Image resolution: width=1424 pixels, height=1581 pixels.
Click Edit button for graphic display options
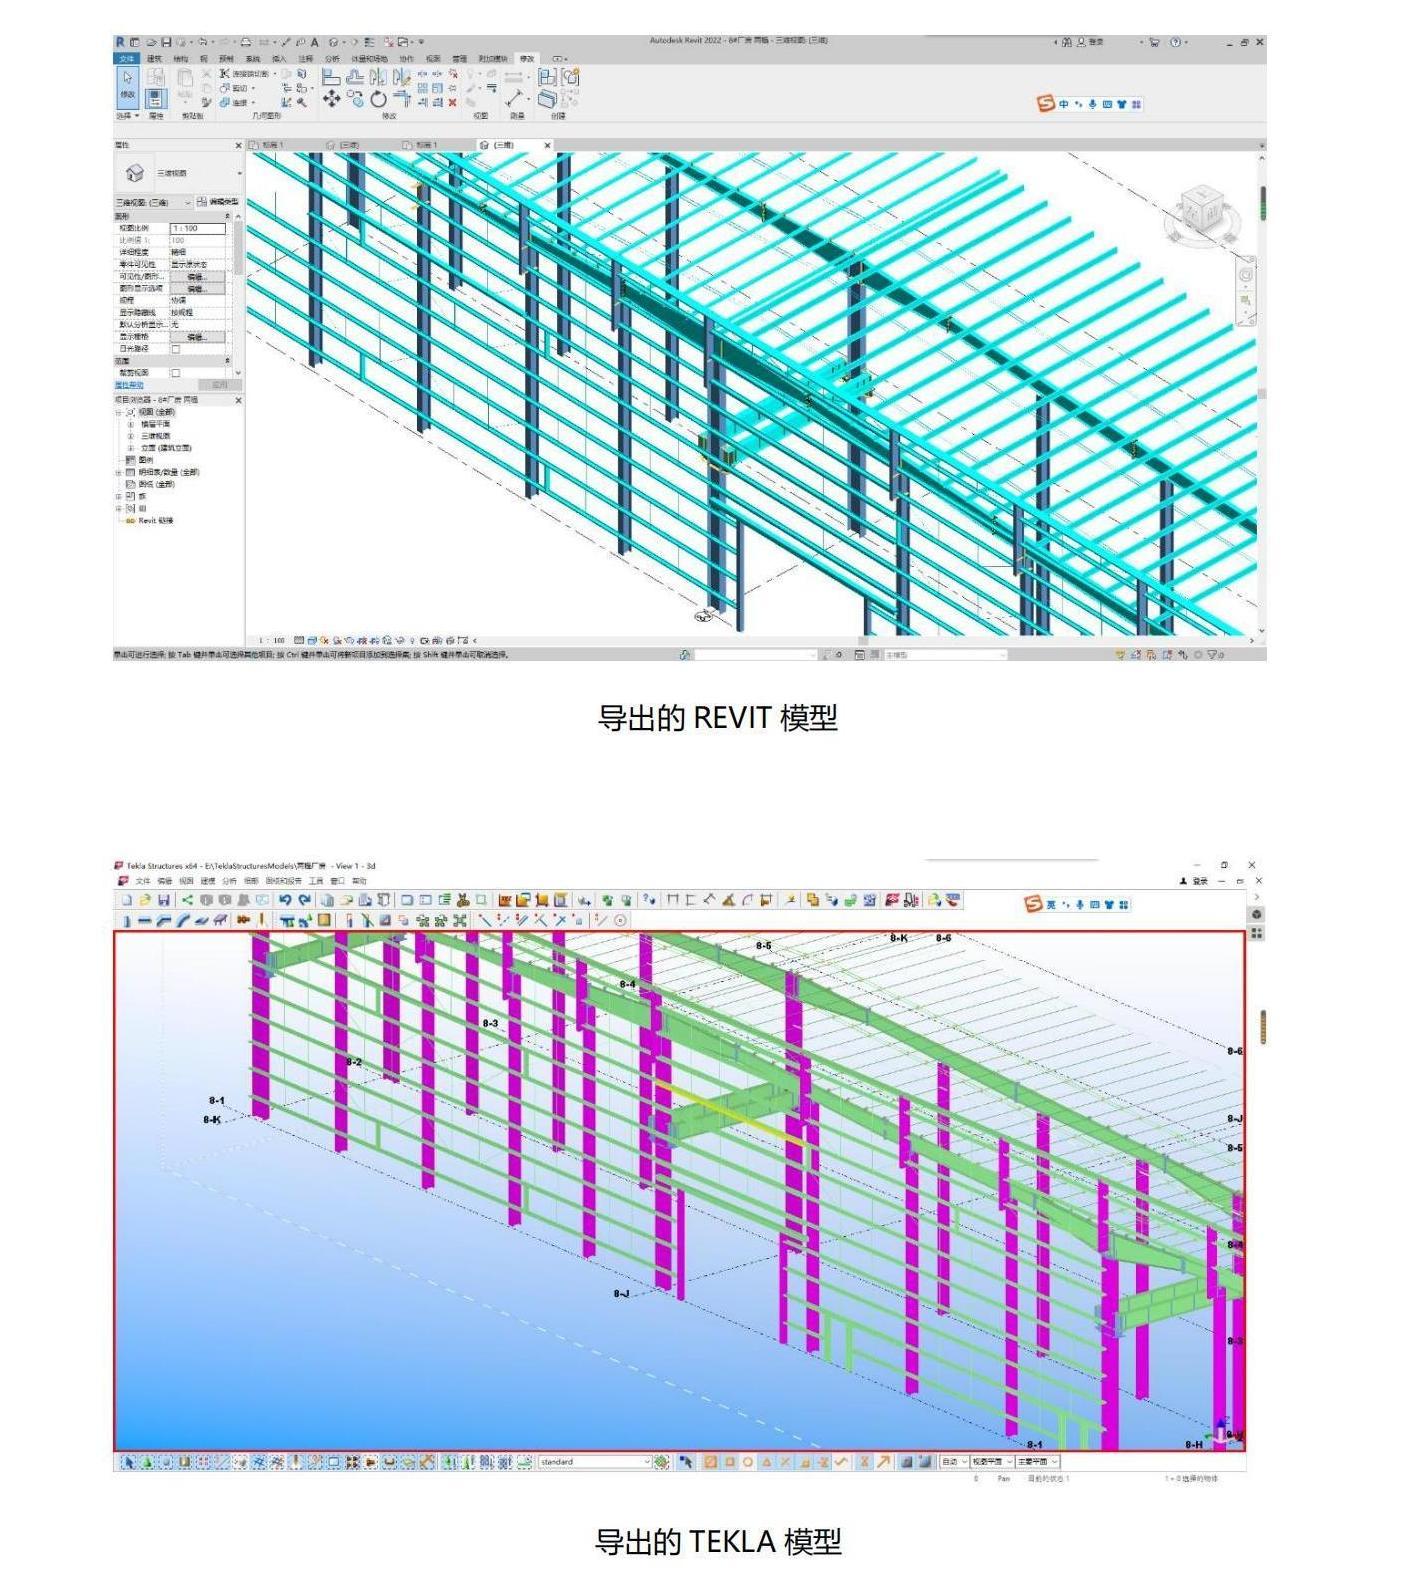[198, 289]
